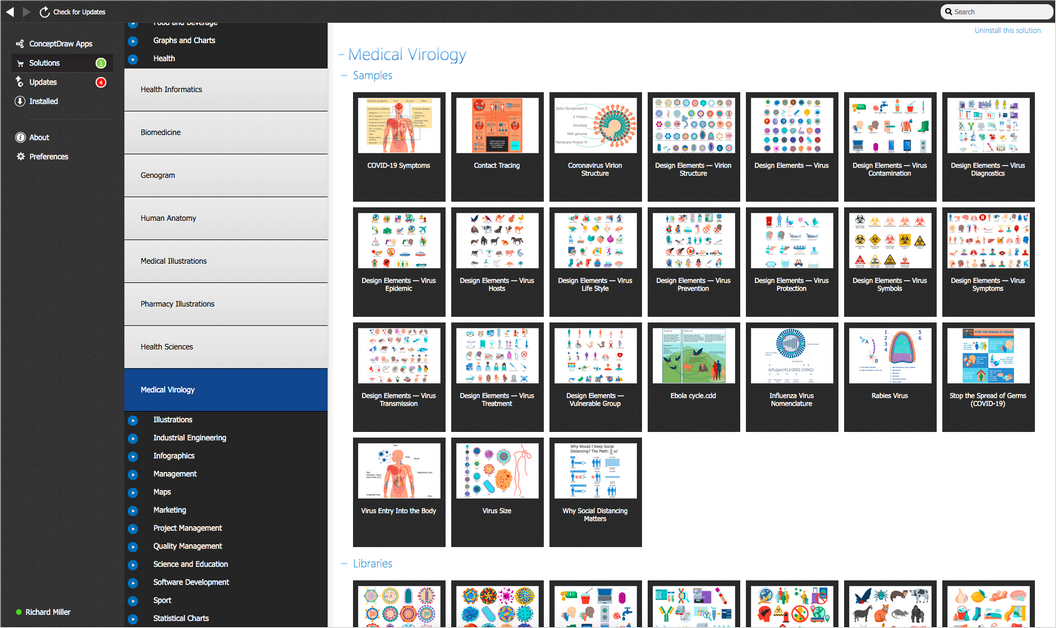Open Coronavirus Virion Structure sample
Image resolution: width=1056 pixels, height=628 pixels.
(x=595, y=147)
